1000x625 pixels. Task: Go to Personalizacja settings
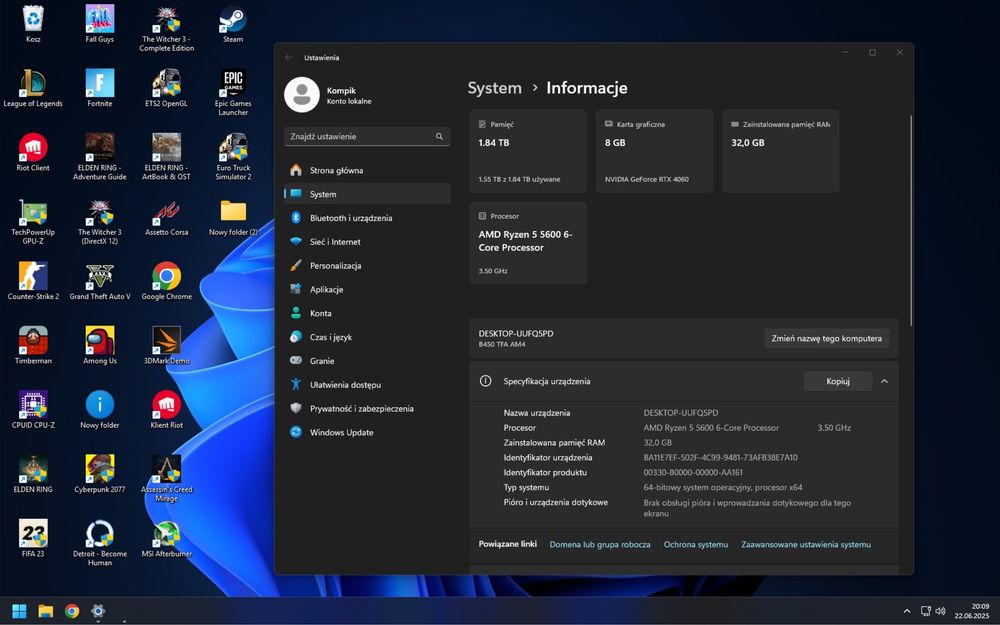click(x=367, y=265)
